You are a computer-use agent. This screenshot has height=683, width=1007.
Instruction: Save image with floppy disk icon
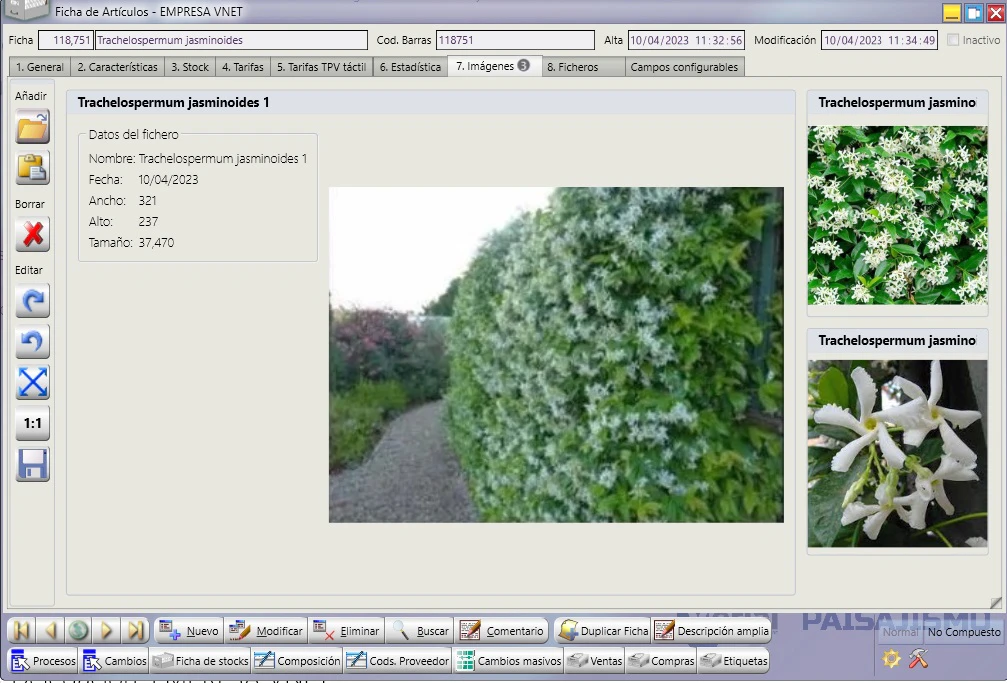[32, 465]
